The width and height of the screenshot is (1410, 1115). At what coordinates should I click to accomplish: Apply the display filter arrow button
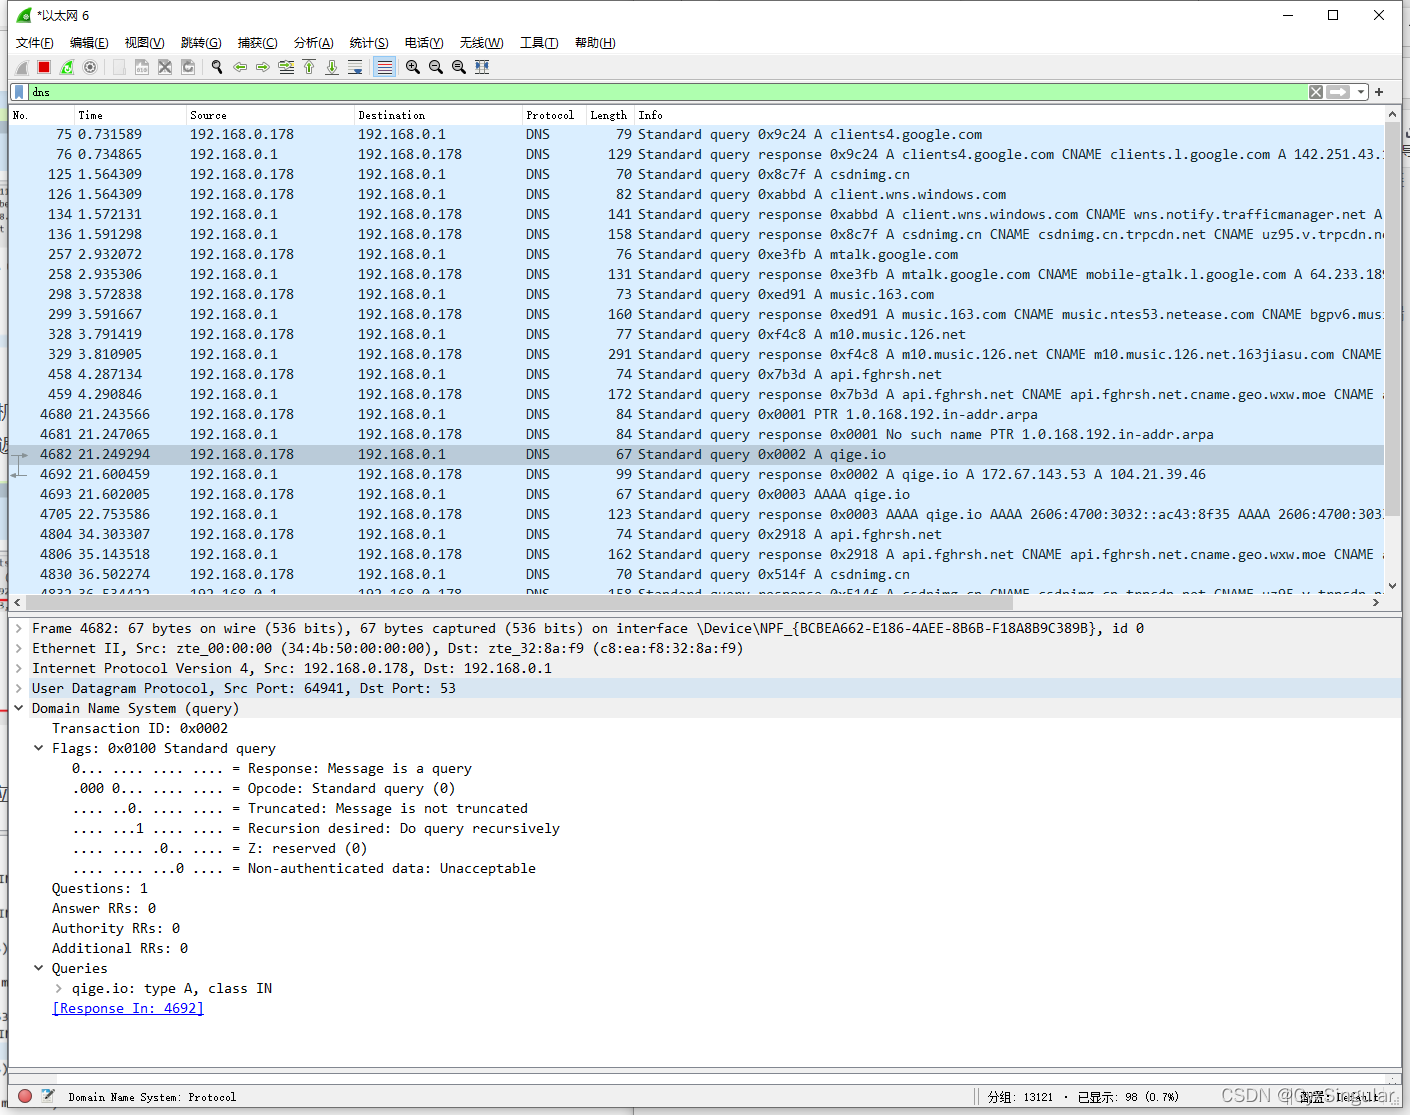click(1338, 92)
